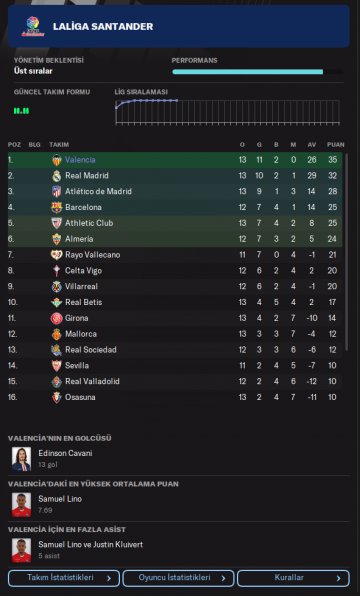Click the Valencia club crest
The image size is (360, 596).
57,160
